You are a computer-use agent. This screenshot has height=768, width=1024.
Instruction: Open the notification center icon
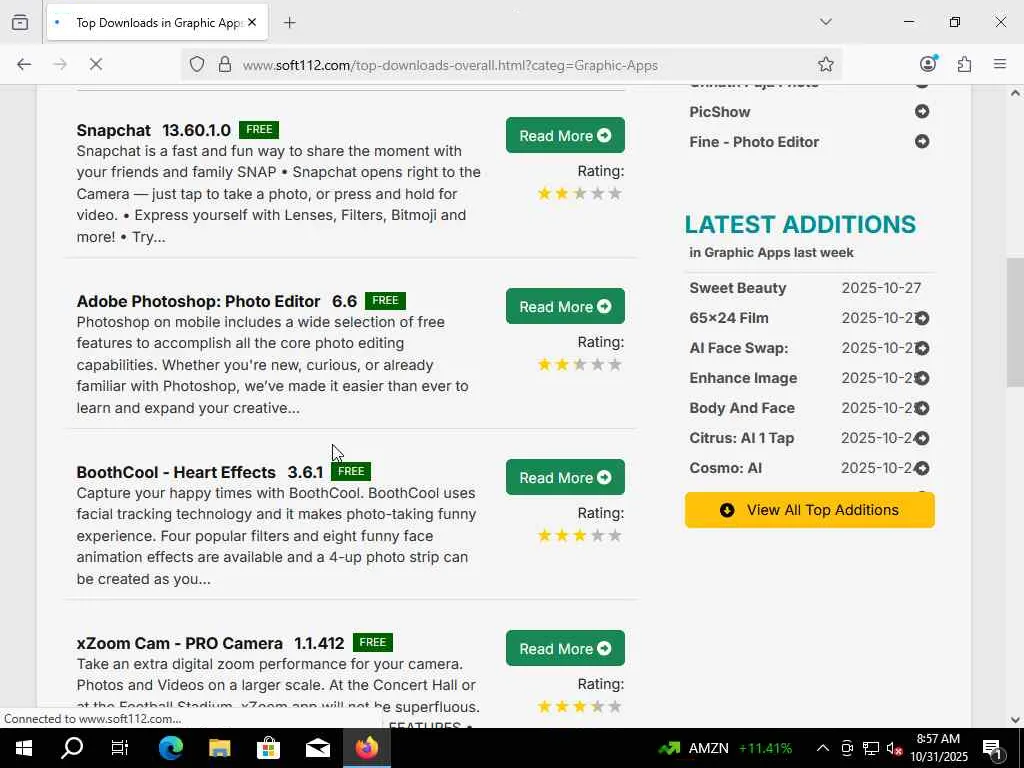(992, 748)
